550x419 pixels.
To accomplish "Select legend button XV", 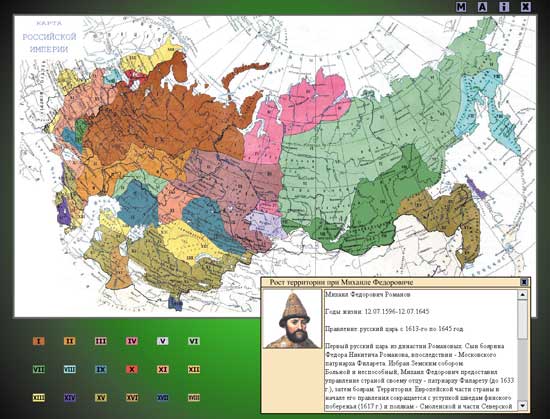I will 101,398.
